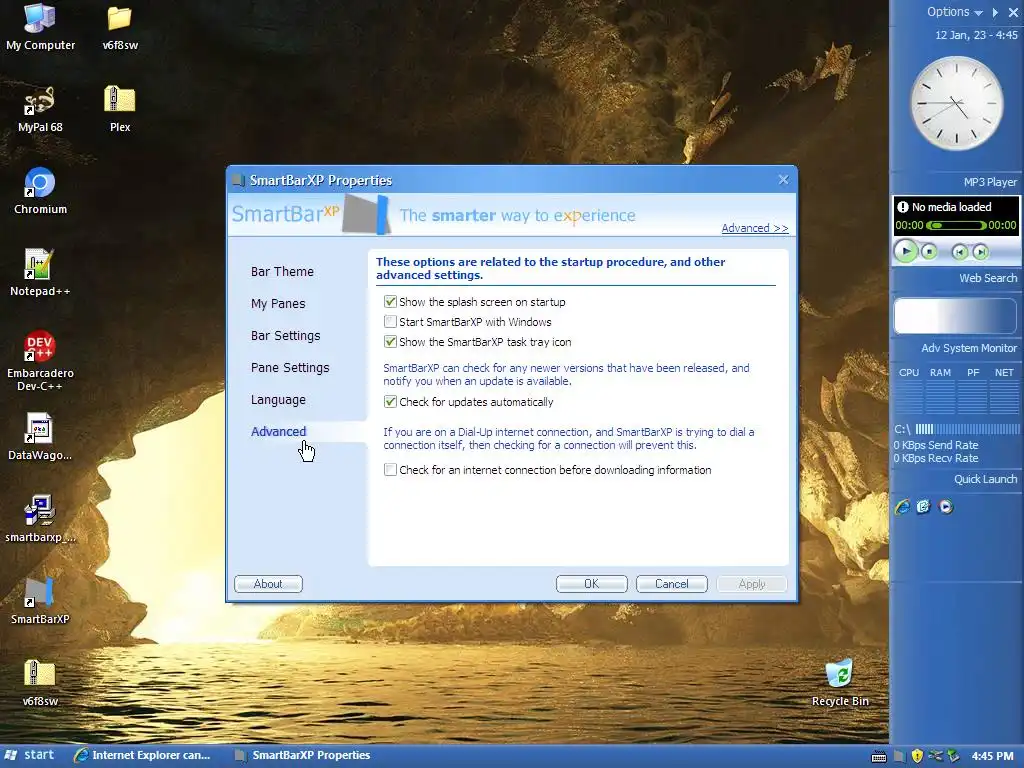Click the Web Search pane title

(x=988, y=278)
